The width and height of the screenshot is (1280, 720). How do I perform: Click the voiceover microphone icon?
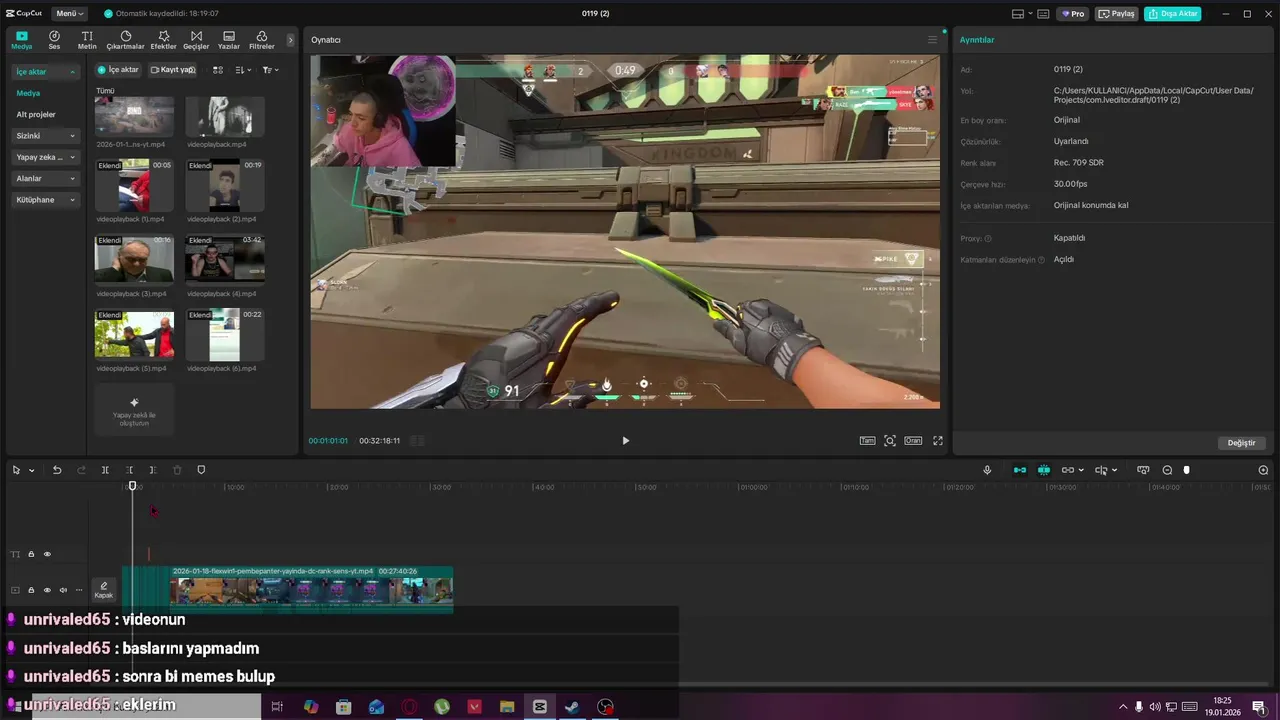(x=987, y=470)
